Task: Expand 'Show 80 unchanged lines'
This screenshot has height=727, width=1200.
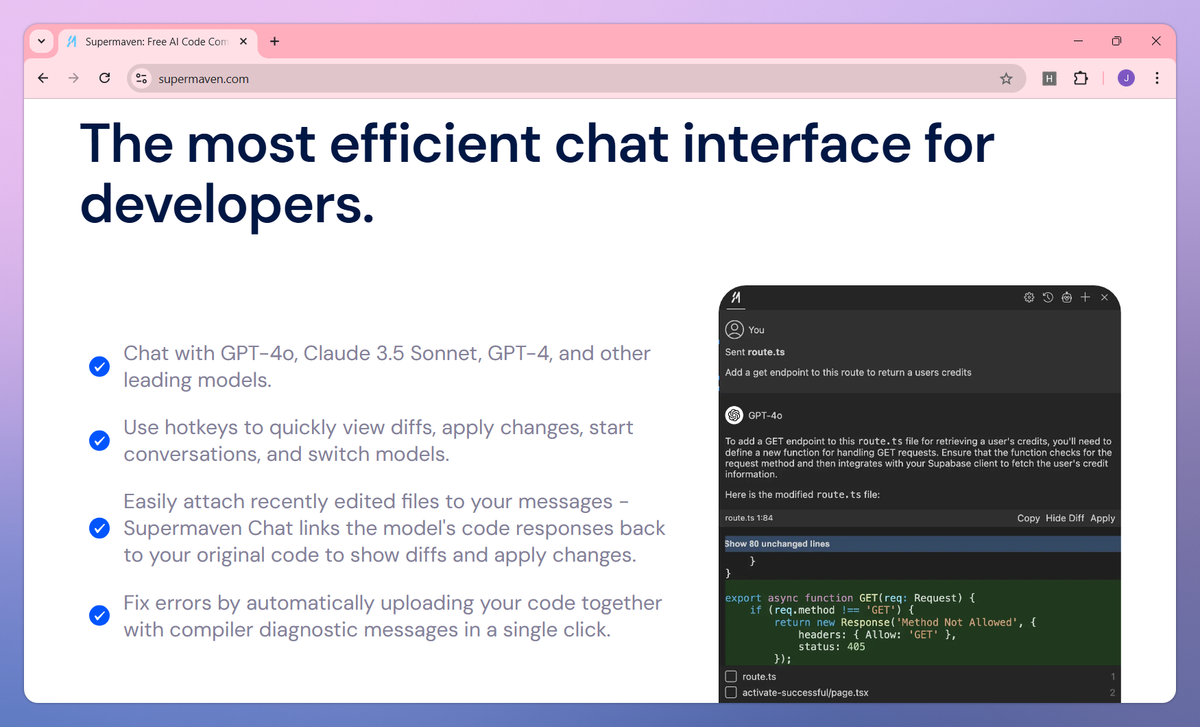Action: point(920,544)
